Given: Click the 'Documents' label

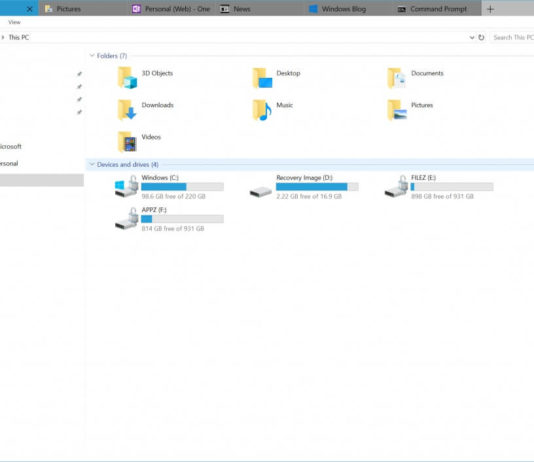Looking at the screenshot, I should click(427, 73).
